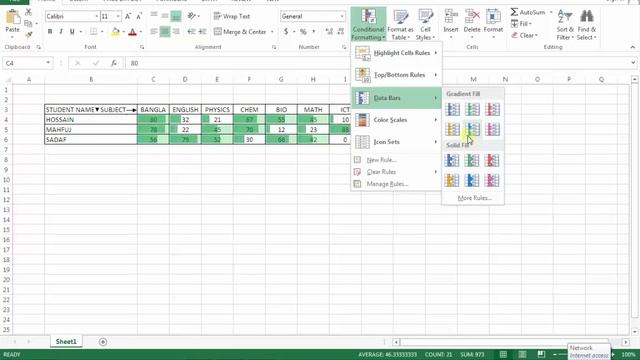Viewport: 640px width, 360px height.
Task: Click the Delete Cells icon
Action: 472,16
